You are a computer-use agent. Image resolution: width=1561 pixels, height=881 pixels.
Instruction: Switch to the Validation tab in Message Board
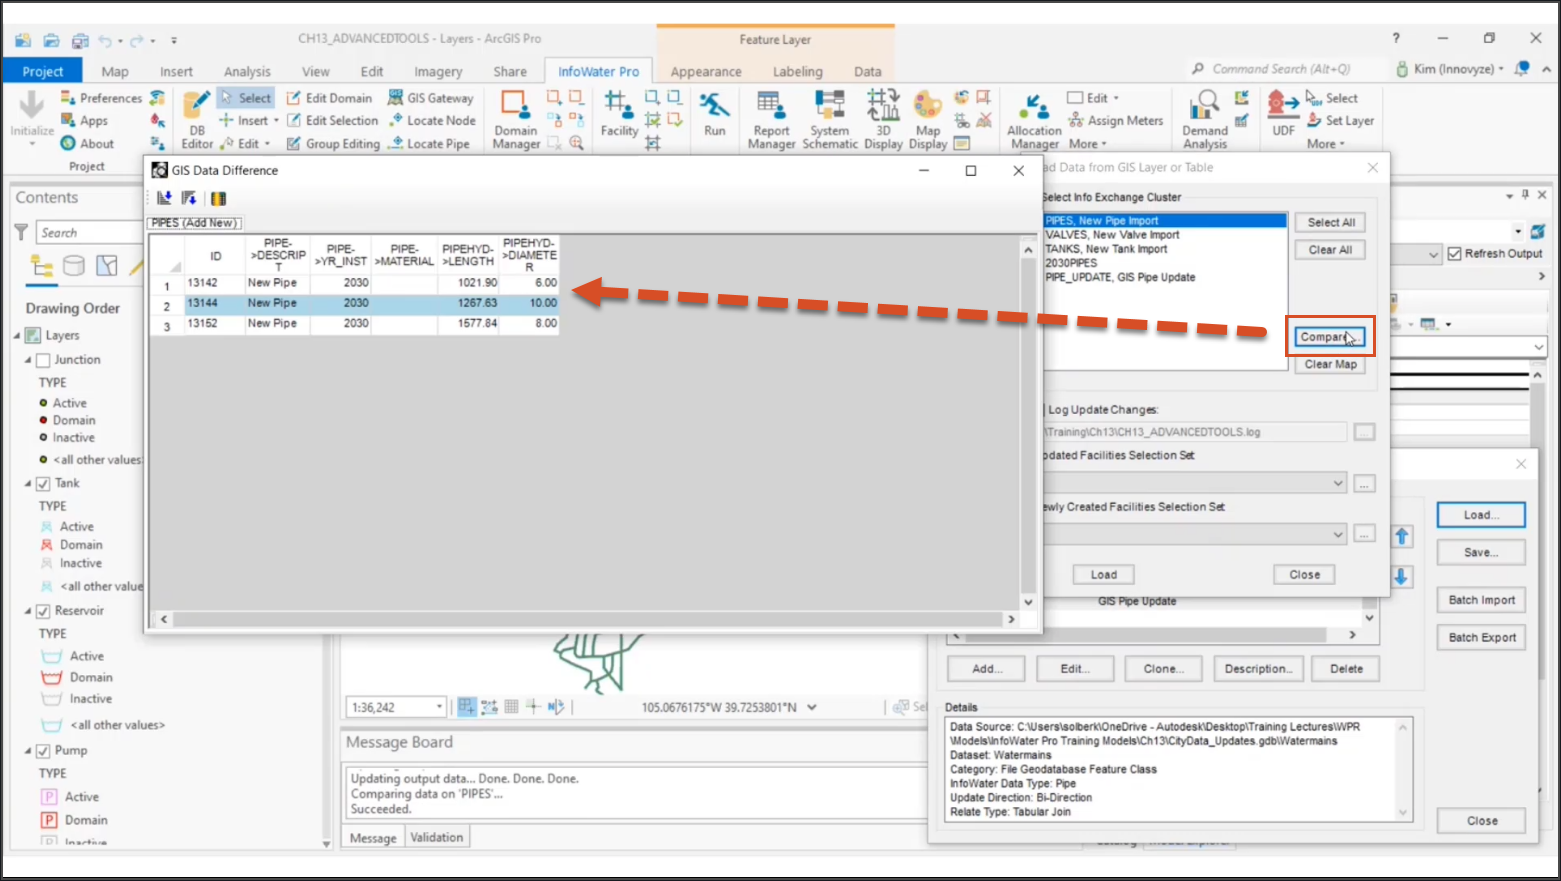tap(437, 837)
